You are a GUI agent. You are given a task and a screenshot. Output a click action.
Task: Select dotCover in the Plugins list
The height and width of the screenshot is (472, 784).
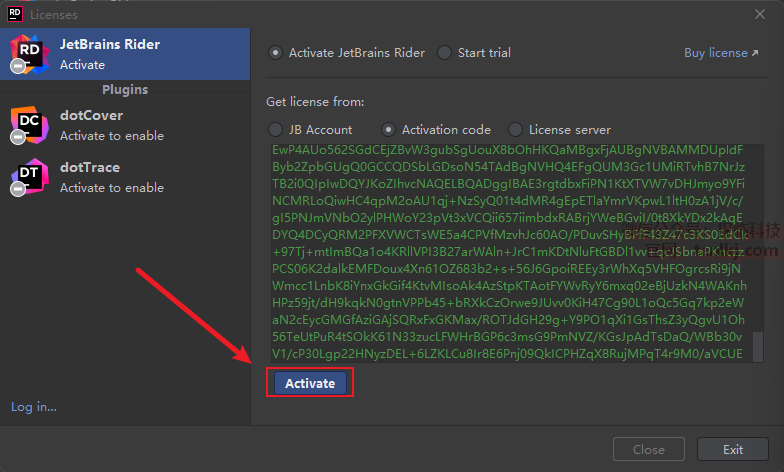(x=125, y=126)
